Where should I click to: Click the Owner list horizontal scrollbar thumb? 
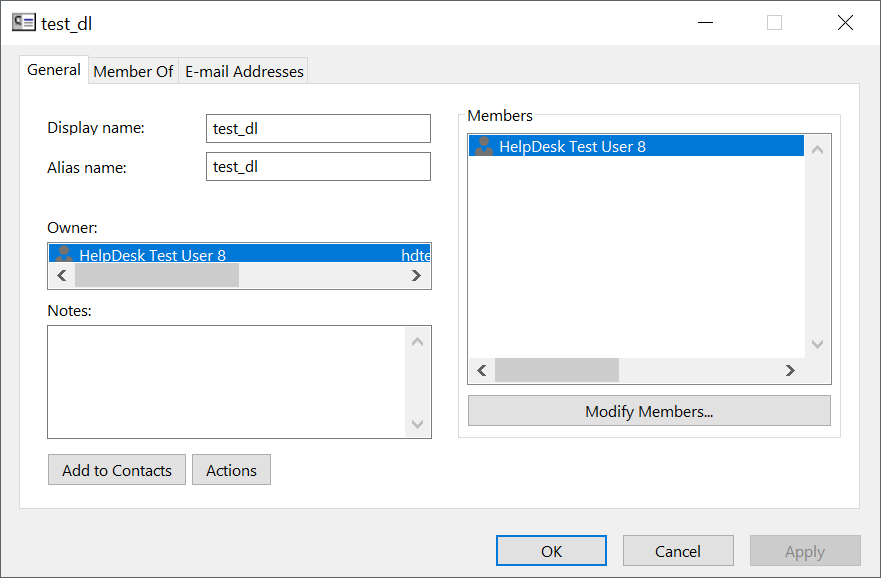pyautogui.click(x=157, y=275)
